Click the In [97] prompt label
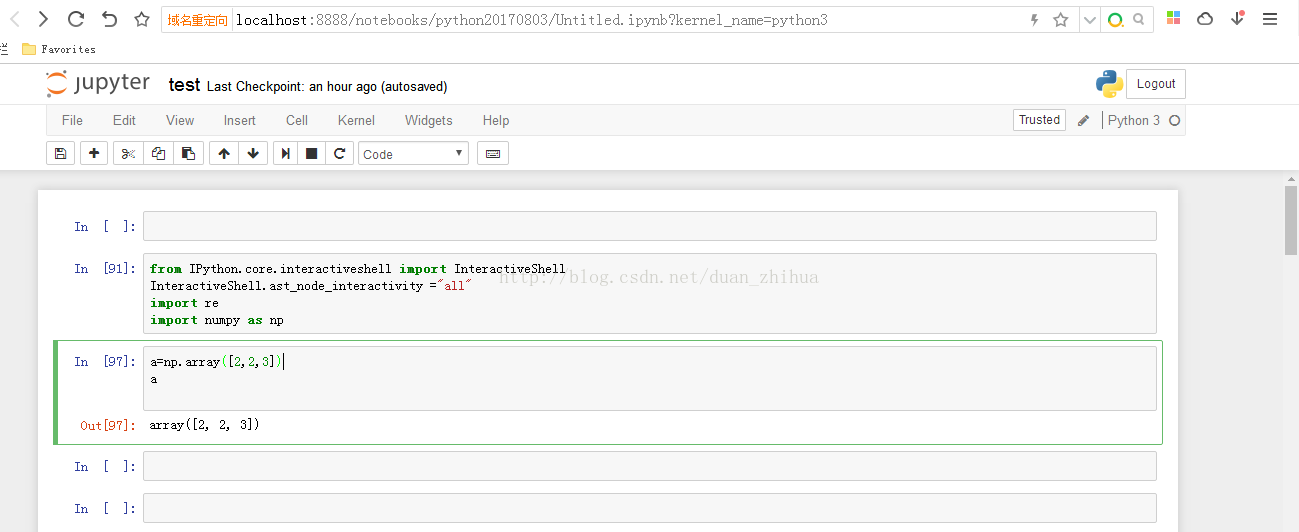Image resolution: width=1299 pixels, height=532 pixels. tap(104, 361)
